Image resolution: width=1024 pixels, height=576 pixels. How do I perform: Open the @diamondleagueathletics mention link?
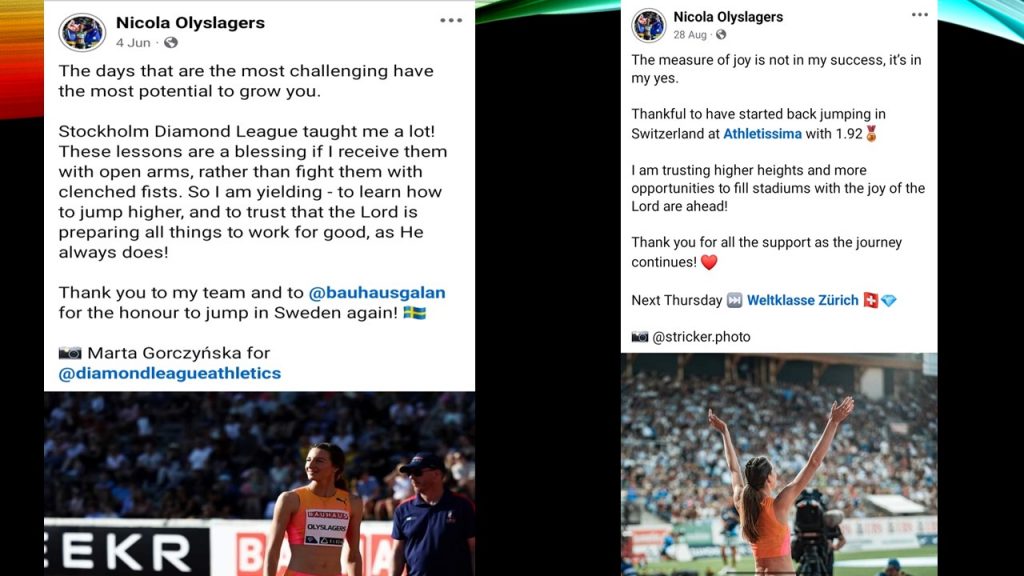(170, 374)
